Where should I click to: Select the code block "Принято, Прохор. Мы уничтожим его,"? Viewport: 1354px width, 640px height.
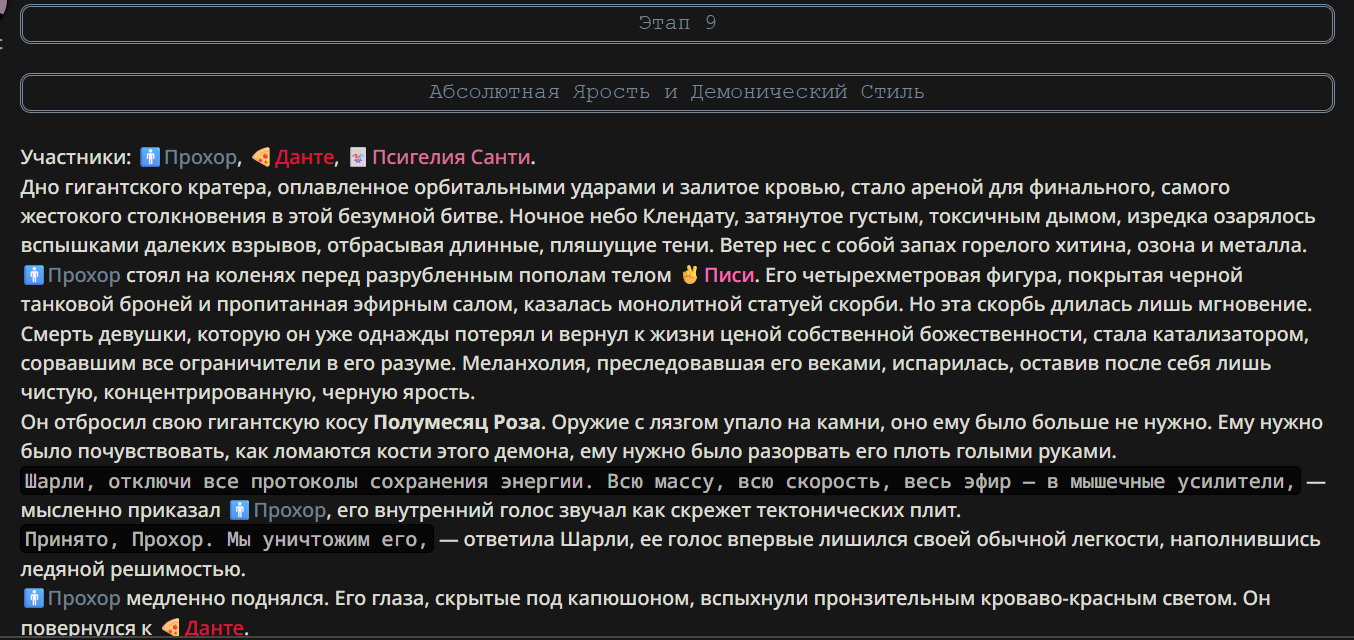coord(227,541)
